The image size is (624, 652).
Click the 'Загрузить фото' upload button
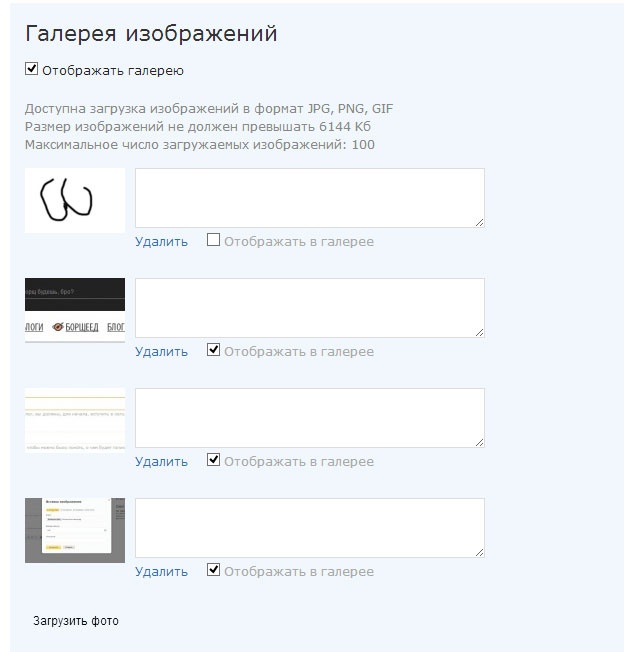coord(76,621)
